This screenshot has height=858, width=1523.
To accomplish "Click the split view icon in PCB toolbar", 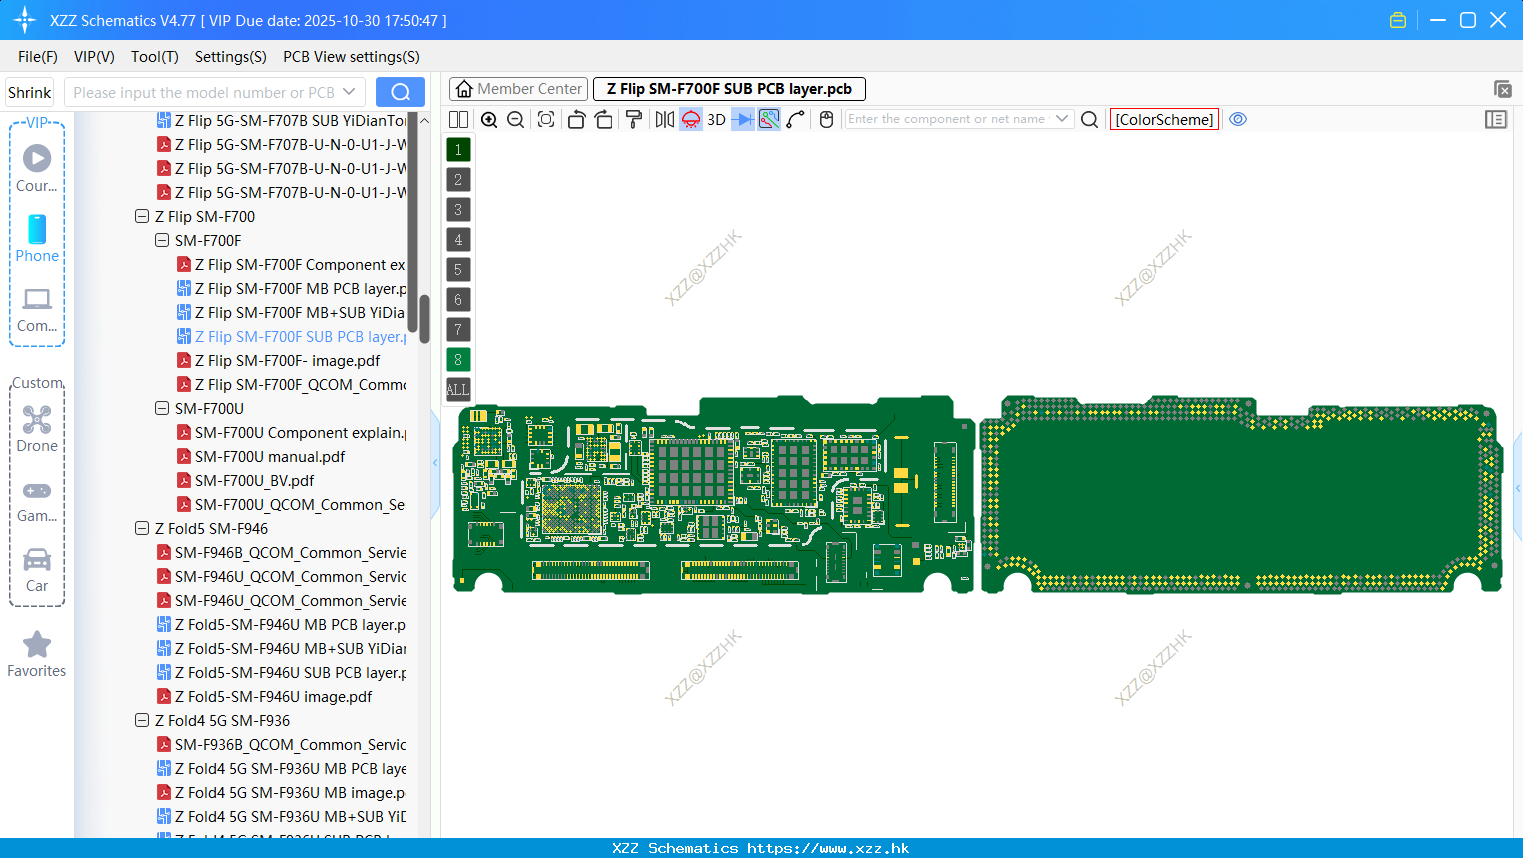I will coord(458,119).
